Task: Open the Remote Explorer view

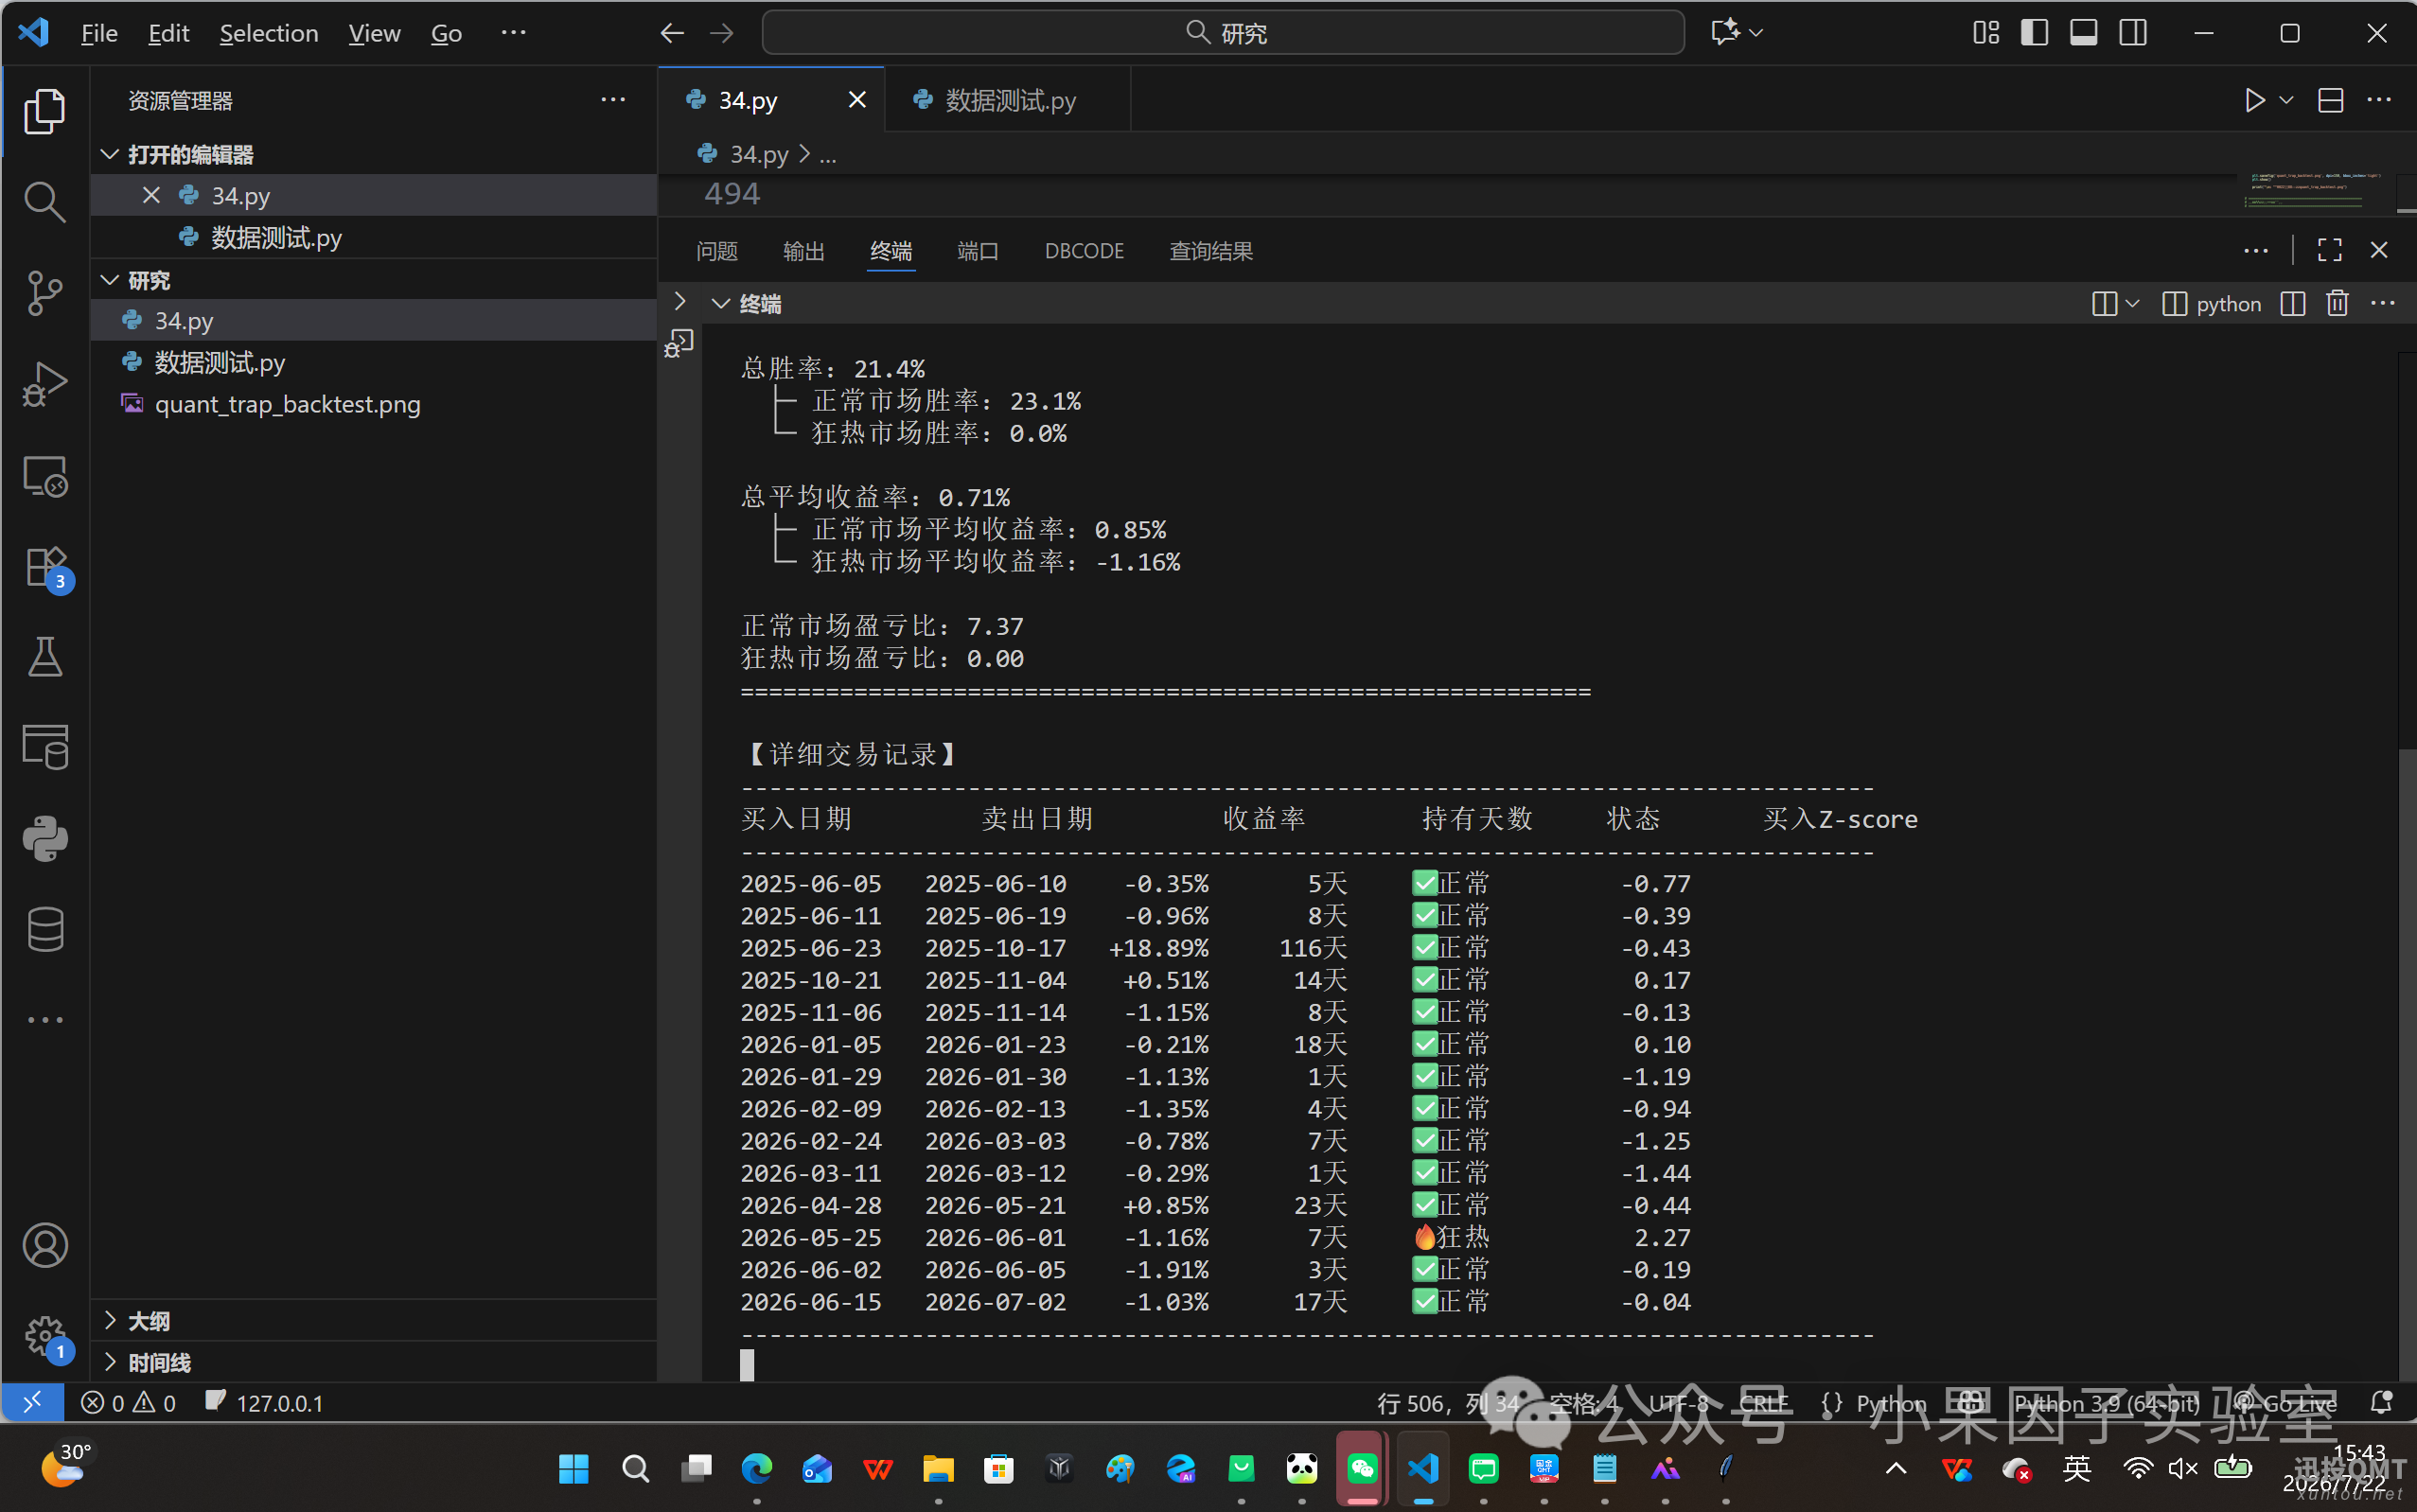Action: coord(45,476)
